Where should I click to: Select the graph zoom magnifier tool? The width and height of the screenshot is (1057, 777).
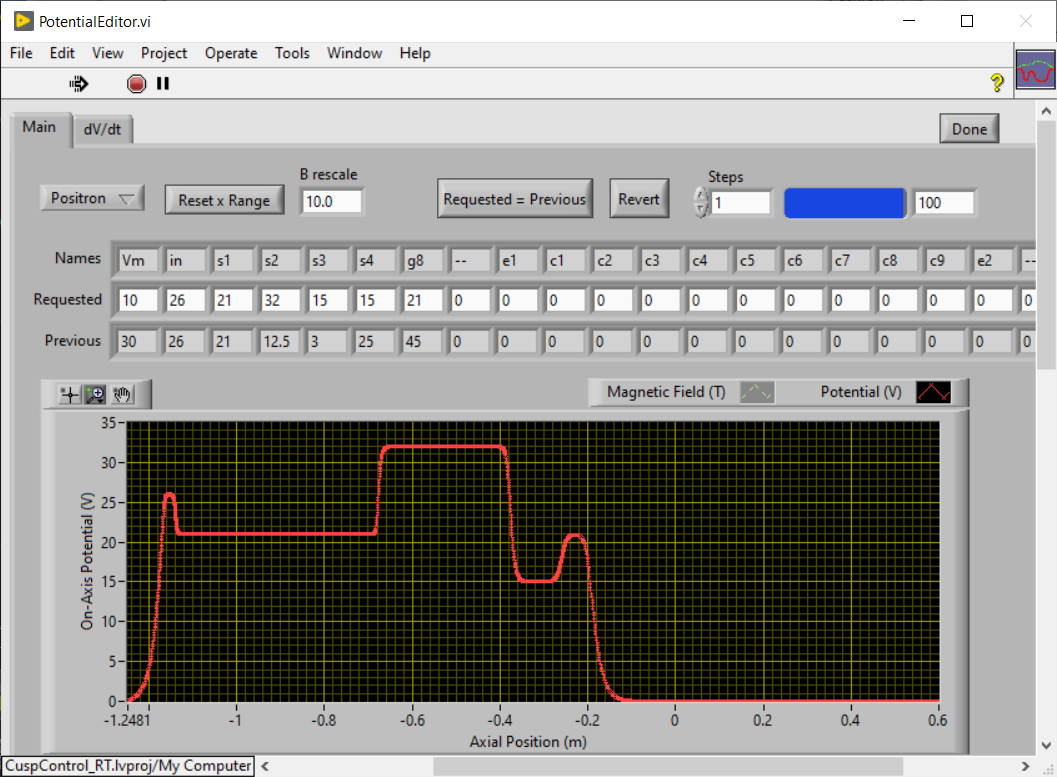[x=95, y=394]
